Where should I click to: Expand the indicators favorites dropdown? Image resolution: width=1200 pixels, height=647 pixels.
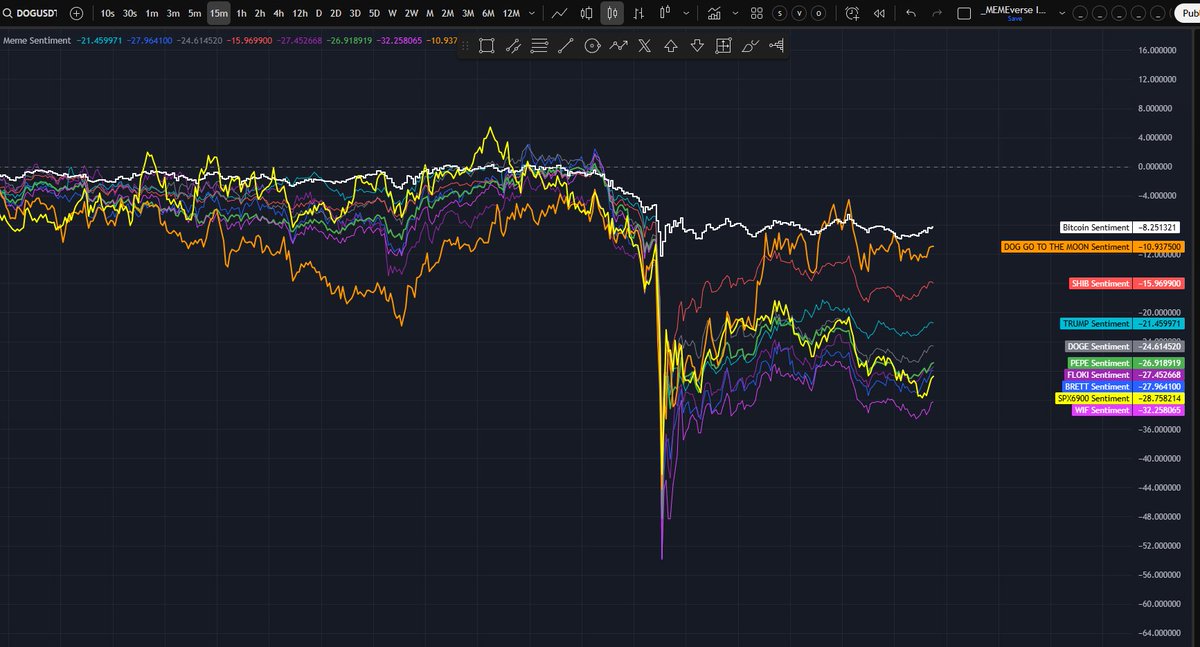coord(735,14)
